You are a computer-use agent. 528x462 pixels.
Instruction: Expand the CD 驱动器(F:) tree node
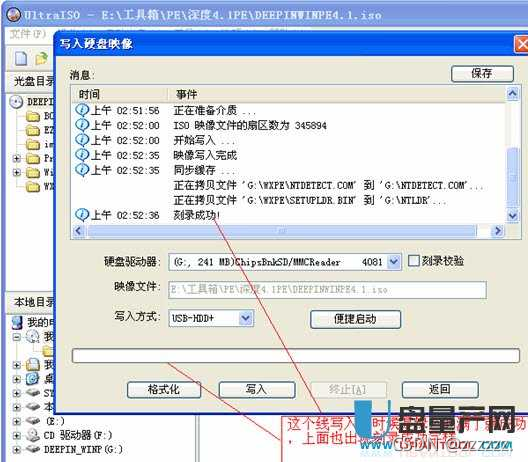(x=16, y=435)
